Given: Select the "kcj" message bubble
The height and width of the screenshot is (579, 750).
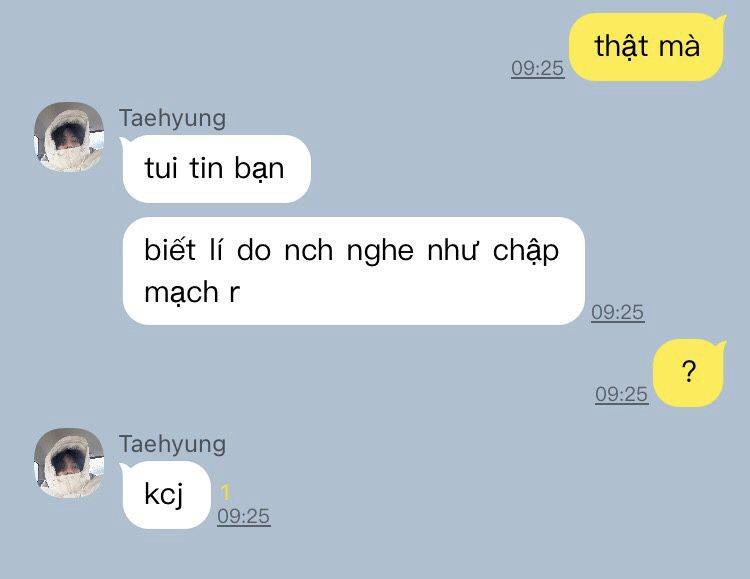Looking at the screenshot, I should [x=165, y=495].
